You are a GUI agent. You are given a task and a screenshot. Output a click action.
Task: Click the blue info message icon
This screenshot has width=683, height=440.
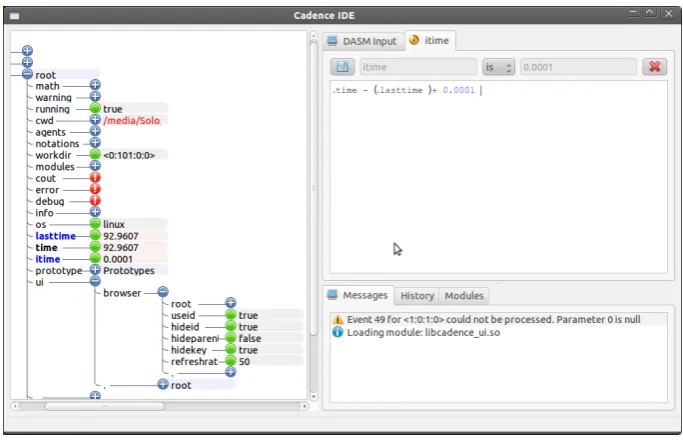(338, 332)
